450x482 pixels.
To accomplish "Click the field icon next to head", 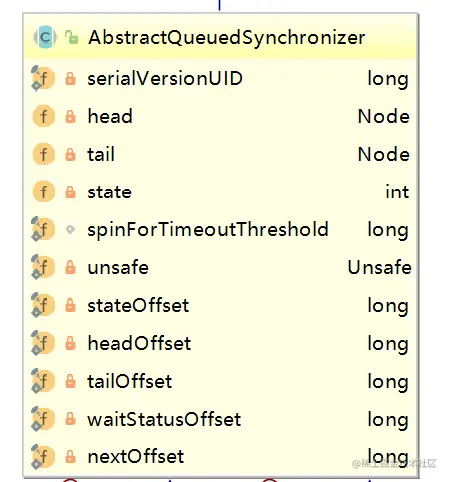I will tap(44, 116).
